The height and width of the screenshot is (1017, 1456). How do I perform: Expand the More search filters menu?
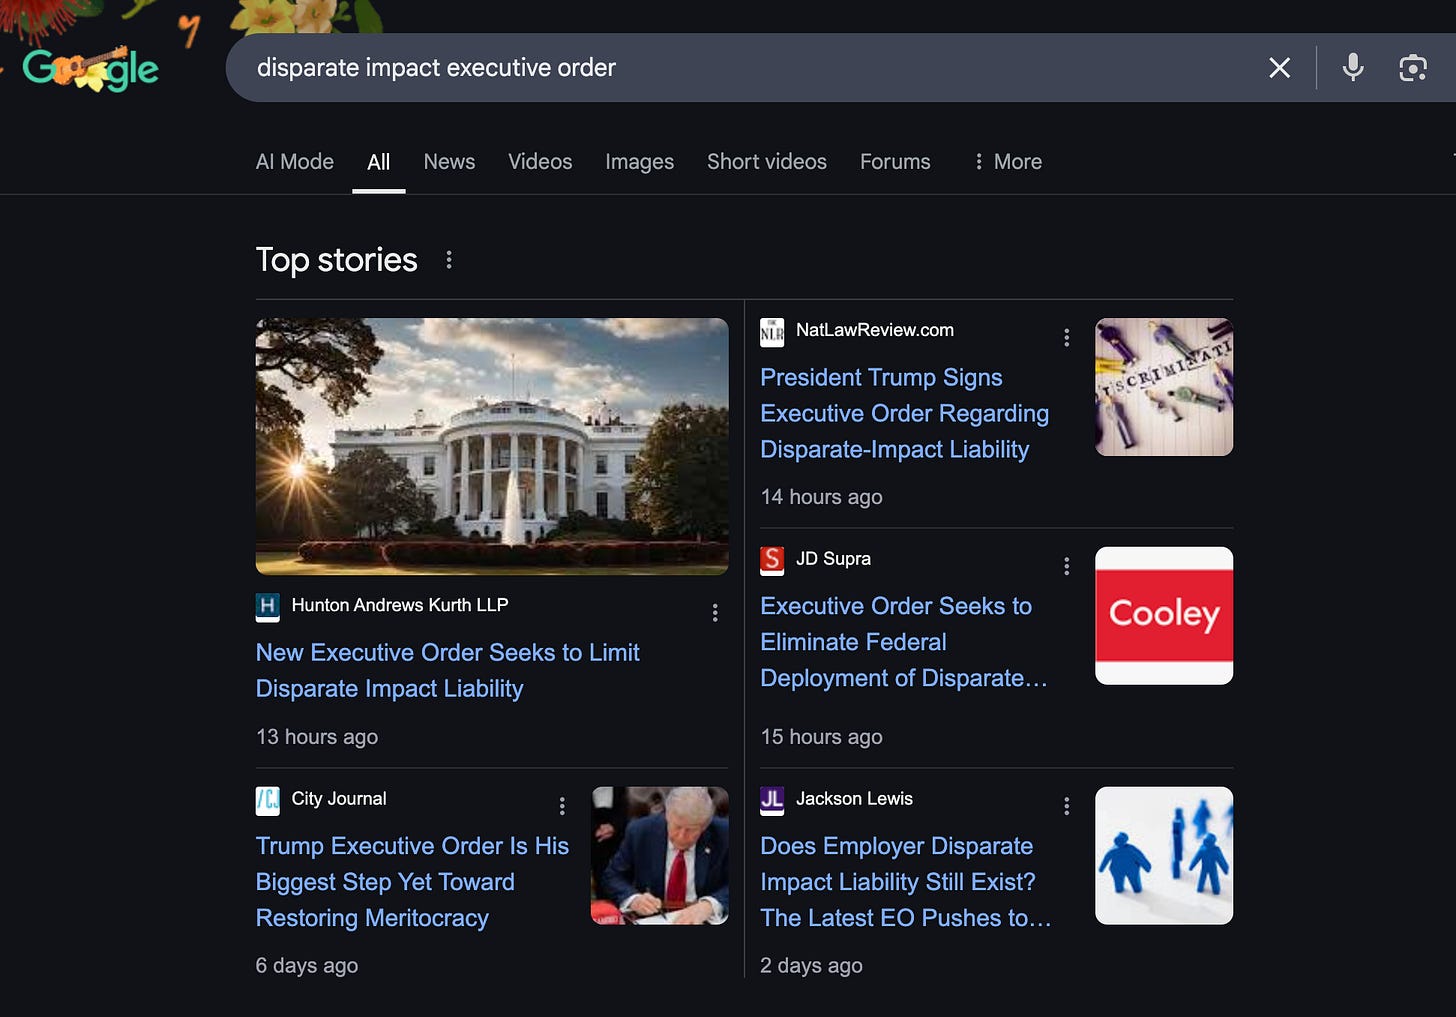tap(1007, 162)
